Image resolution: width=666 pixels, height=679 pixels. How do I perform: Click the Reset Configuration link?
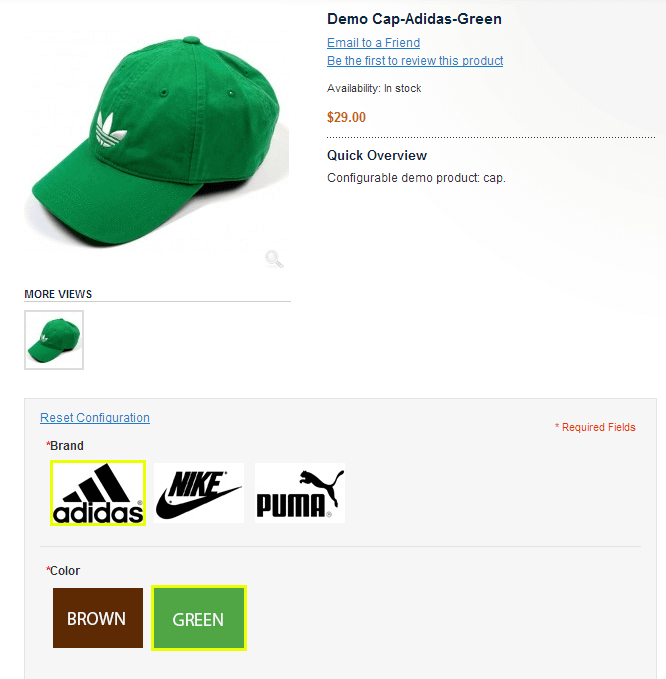[x=95, y=418]
